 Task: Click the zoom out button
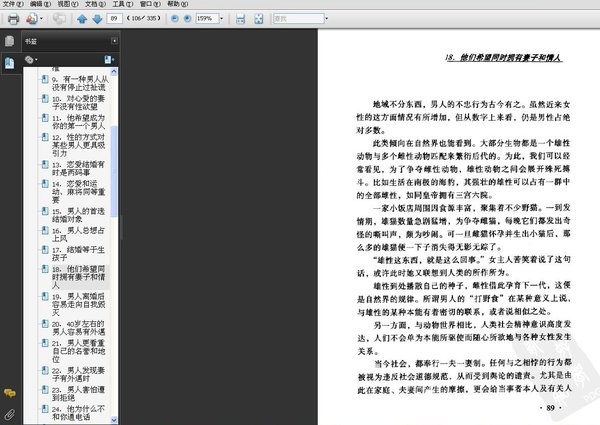tap(175, 18)
